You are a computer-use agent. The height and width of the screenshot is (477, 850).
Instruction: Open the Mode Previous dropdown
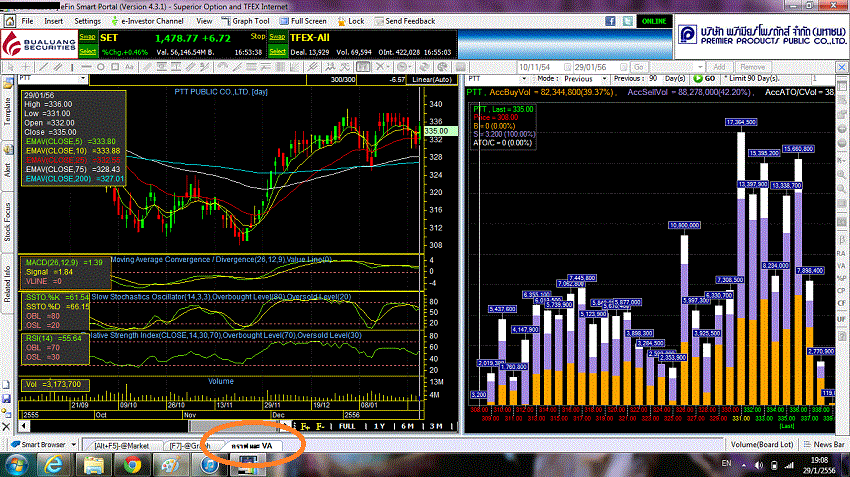click(604, 79)
